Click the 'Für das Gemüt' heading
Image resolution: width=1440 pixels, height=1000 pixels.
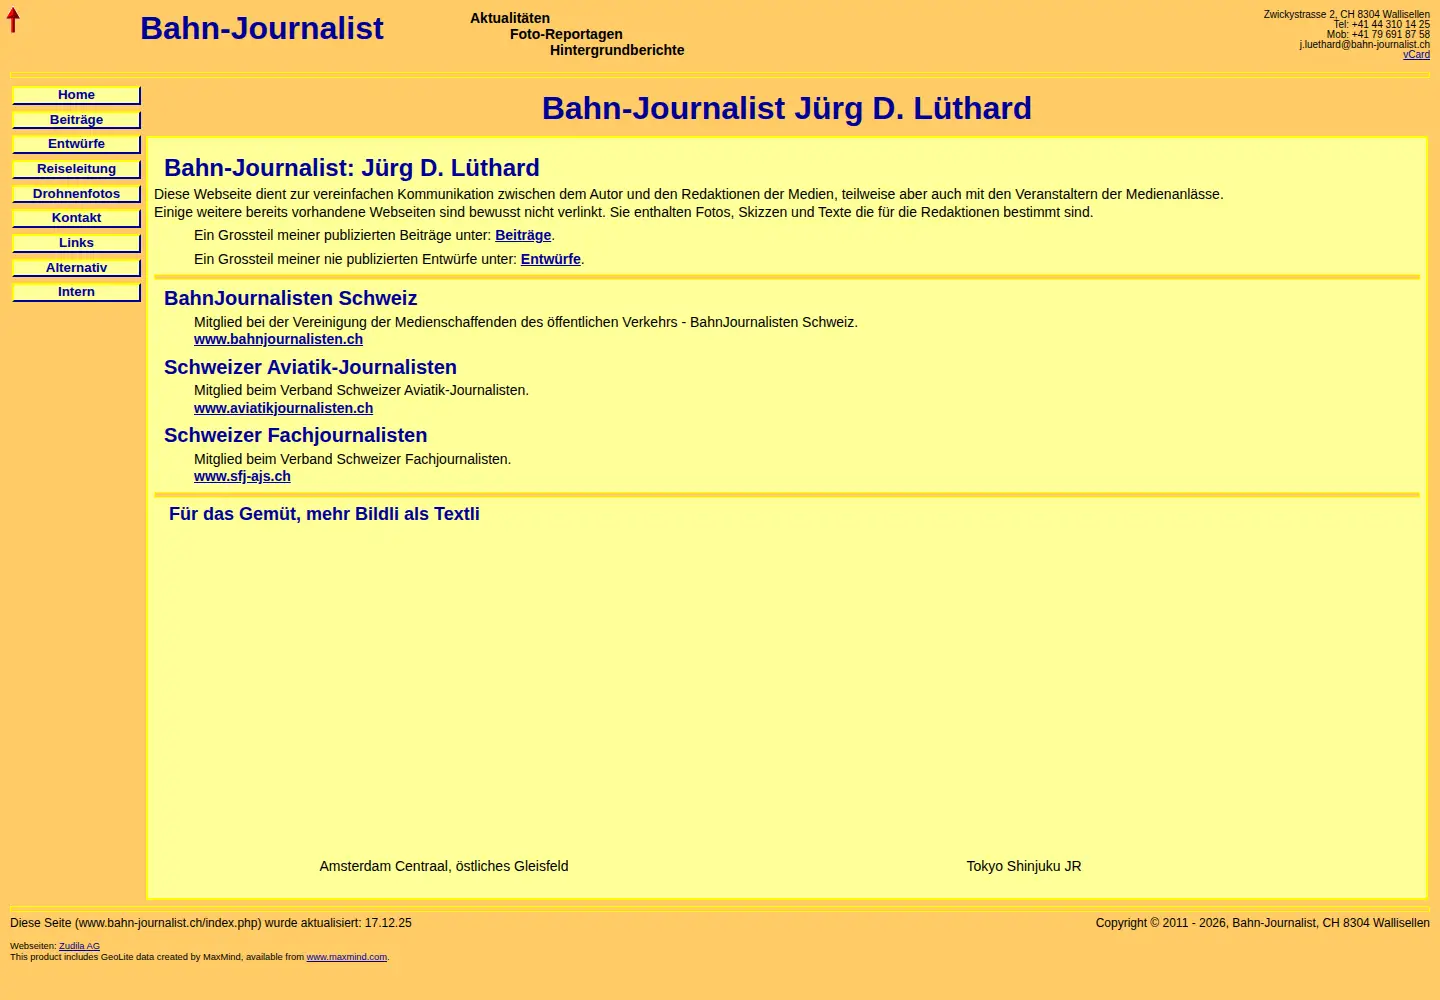[324, 514]
